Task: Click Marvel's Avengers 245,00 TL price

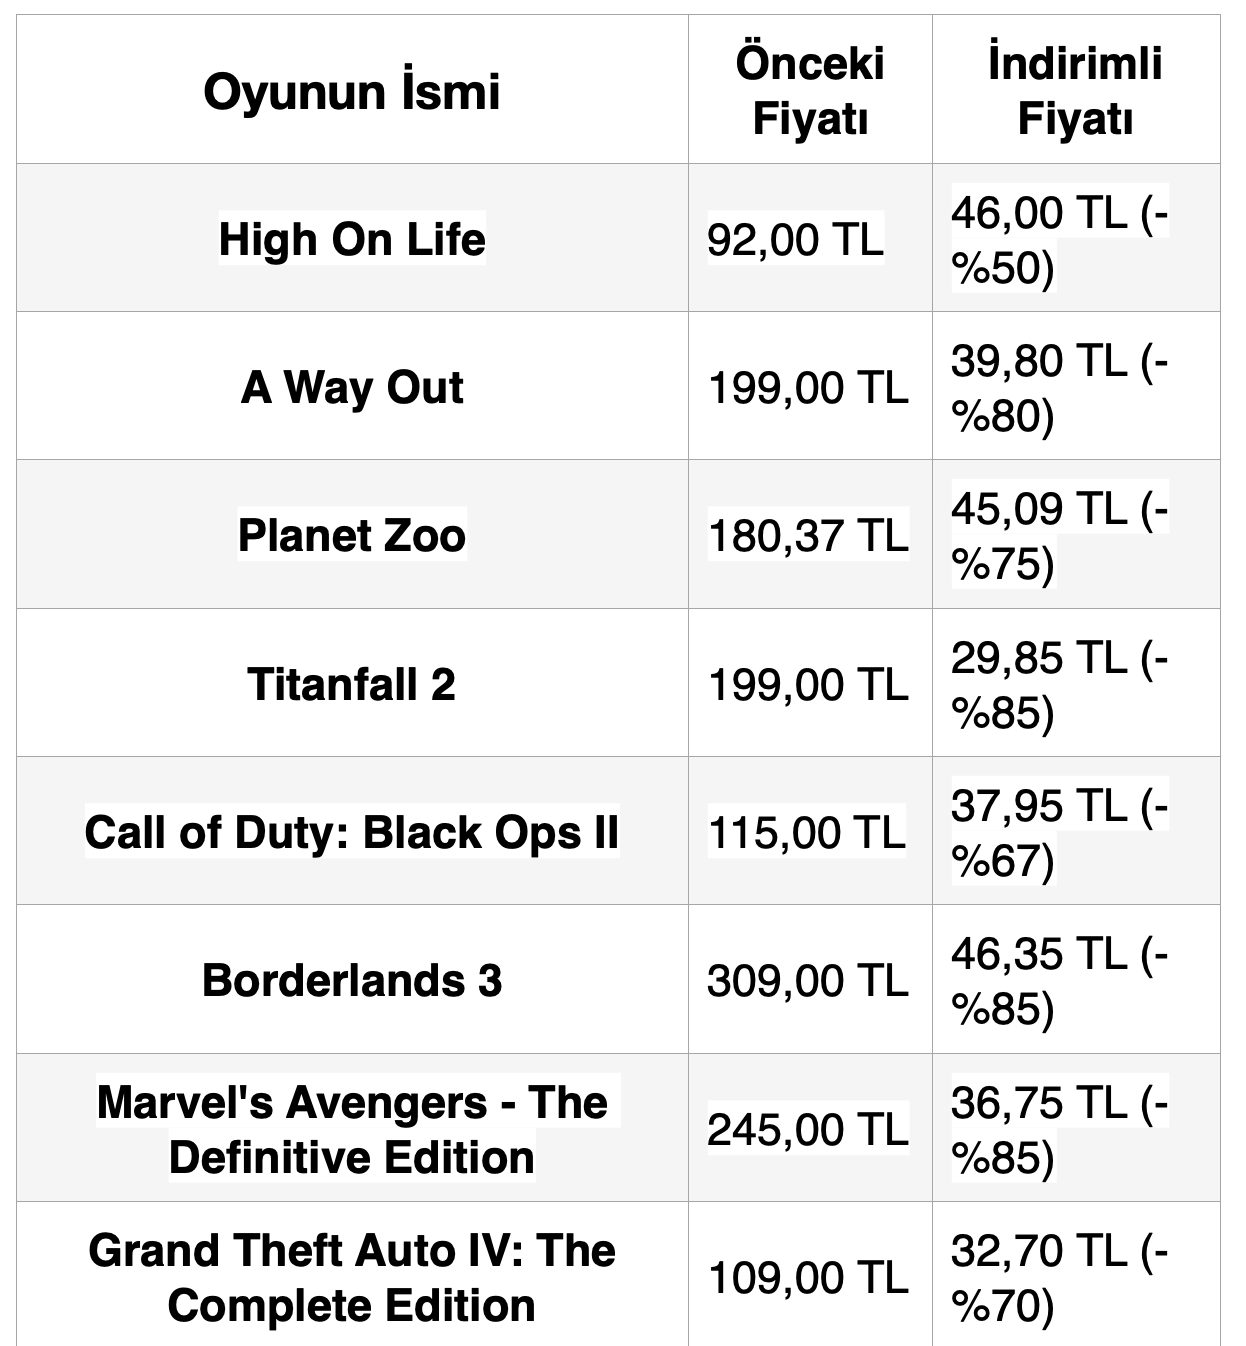Action: click(x=808, y=1129)
